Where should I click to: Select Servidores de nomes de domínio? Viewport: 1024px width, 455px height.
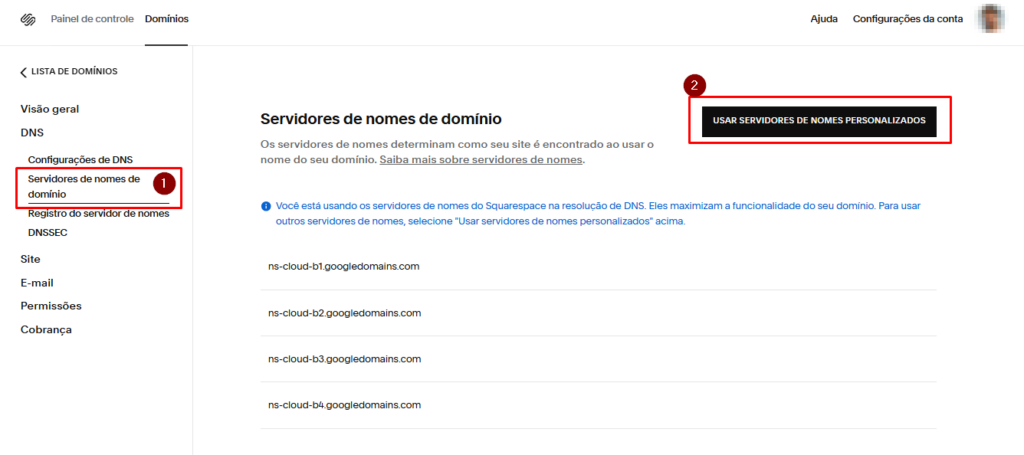[x=84, y=186]
